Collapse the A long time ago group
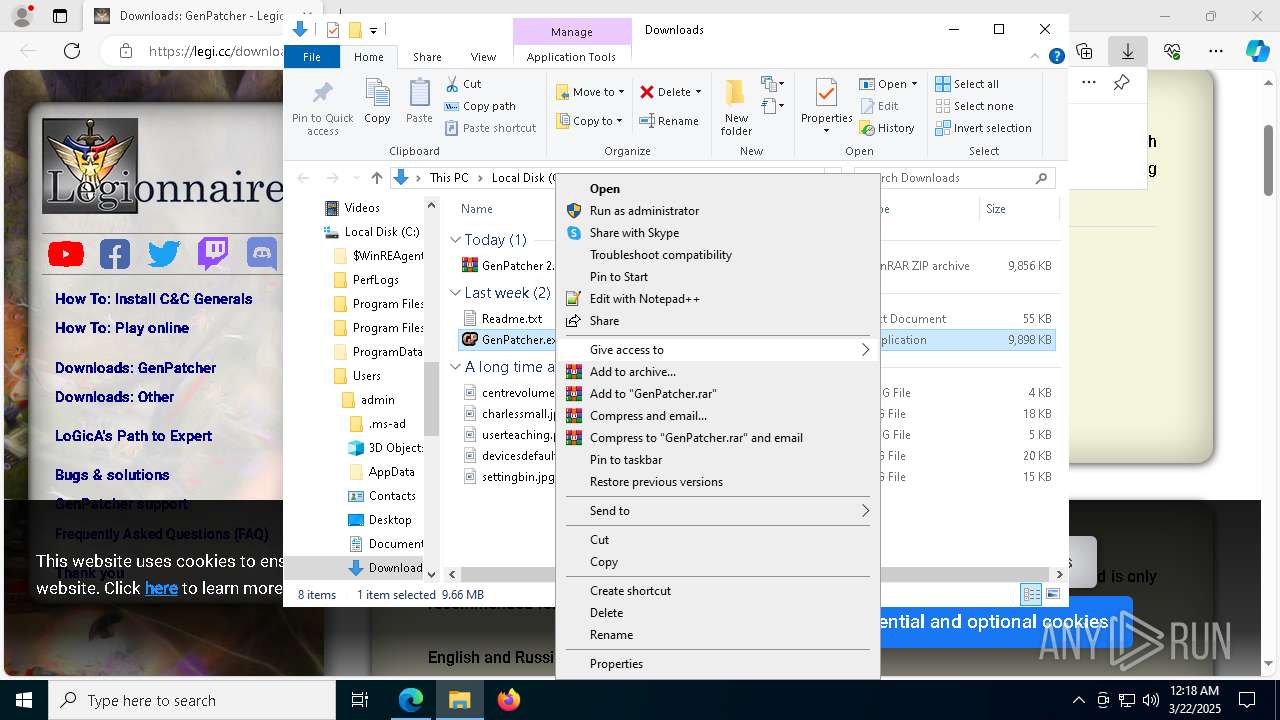Screen dimensions: 1280x720 pyautogui.click(x=455, y=367)
